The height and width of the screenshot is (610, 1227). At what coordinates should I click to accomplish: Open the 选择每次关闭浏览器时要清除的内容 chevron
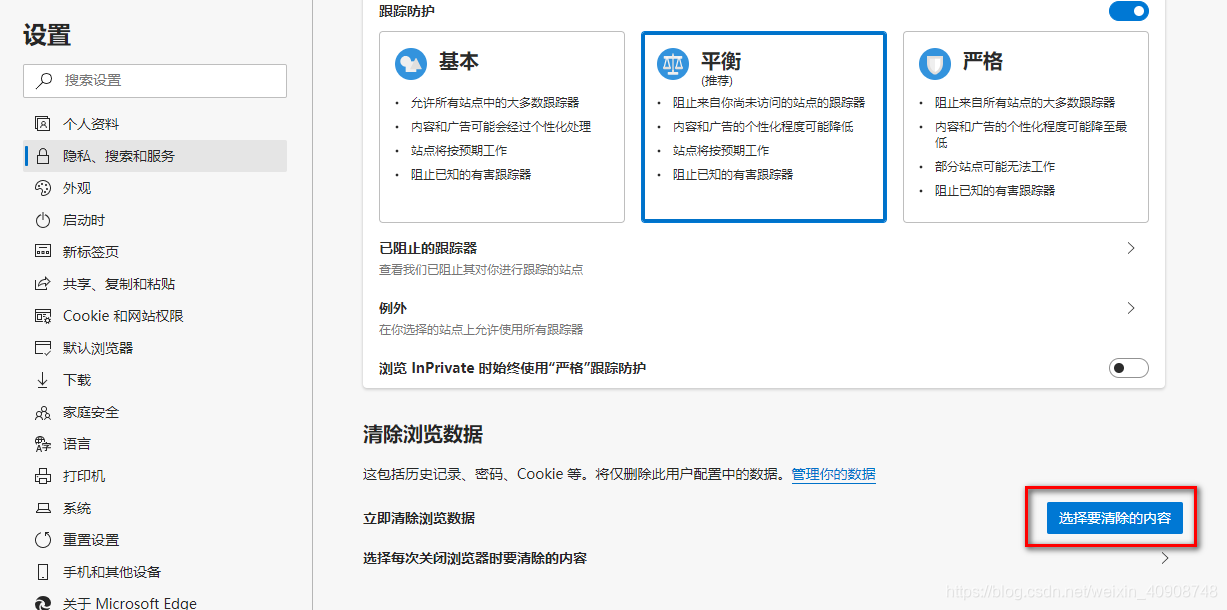coord(1164,558)
